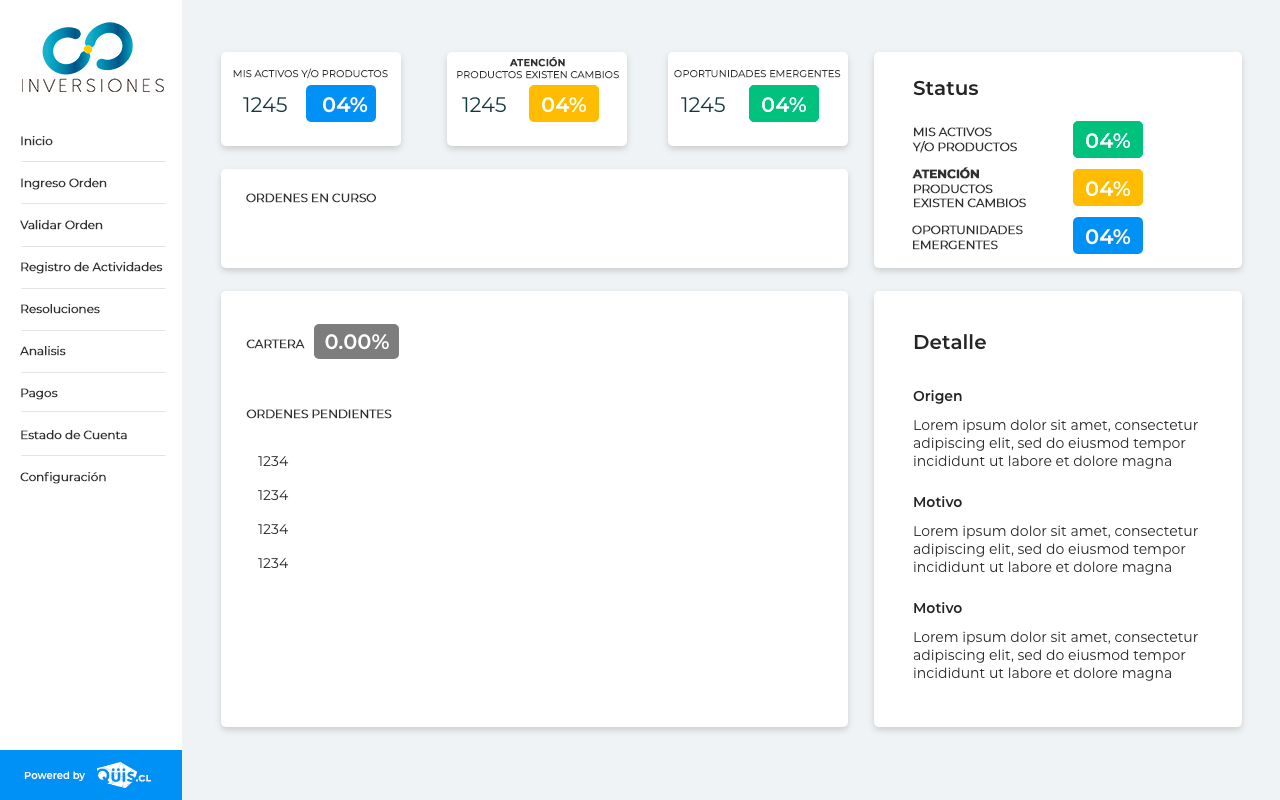Image resolution: width=1280 pixels, height=800 pixels.
Task: Click the Inversiones infinity logo
Action: (x=89, y=48)
